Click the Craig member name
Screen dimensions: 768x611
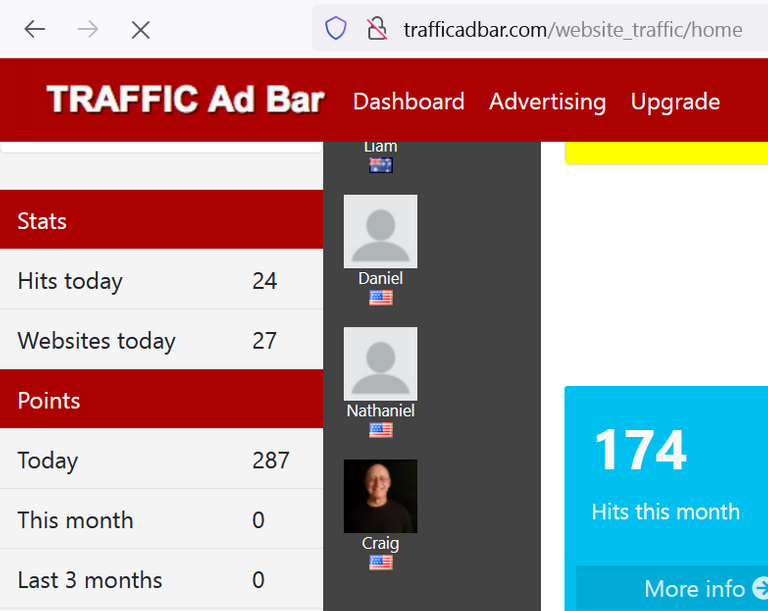(381, 543)
